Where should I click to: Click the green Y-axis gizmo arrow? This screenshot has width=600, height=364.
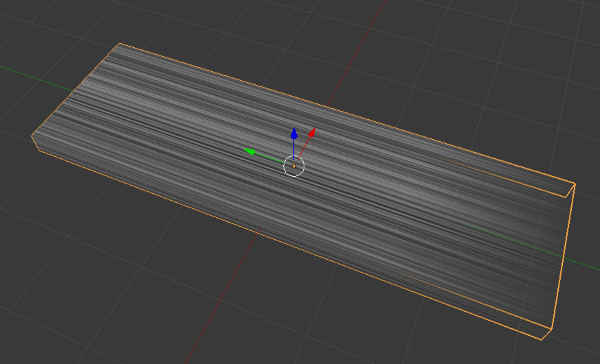(249, 152)
